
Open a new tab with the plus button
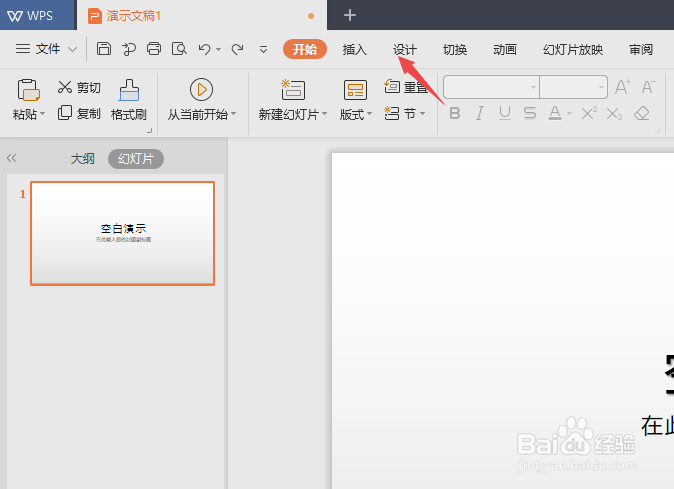pyautogui.click(x=350, y=15)
